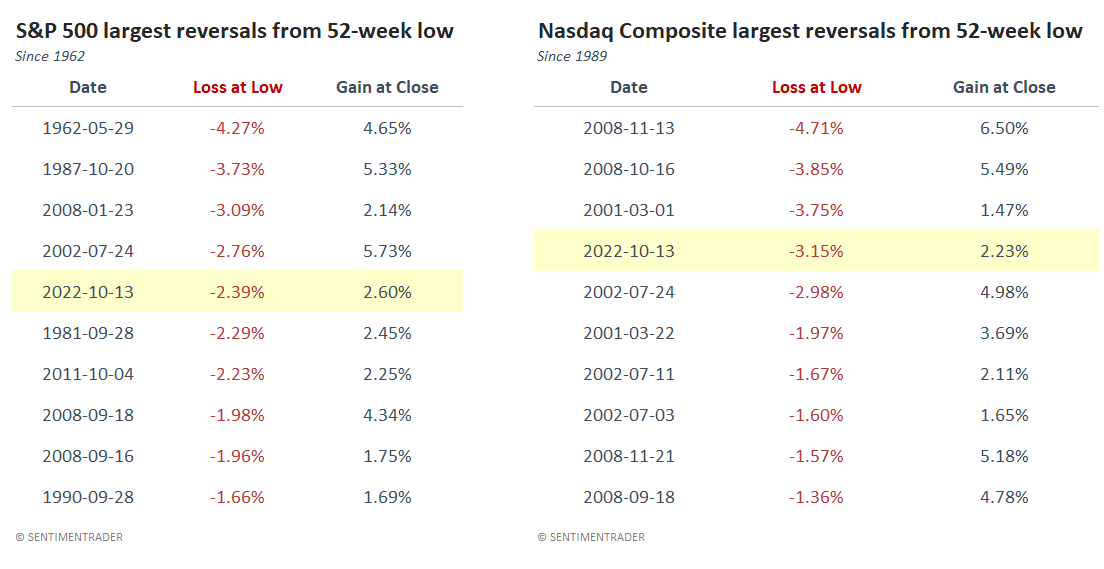Click the -4.27% loss value

pyautogui.click(x=238, y=128)
